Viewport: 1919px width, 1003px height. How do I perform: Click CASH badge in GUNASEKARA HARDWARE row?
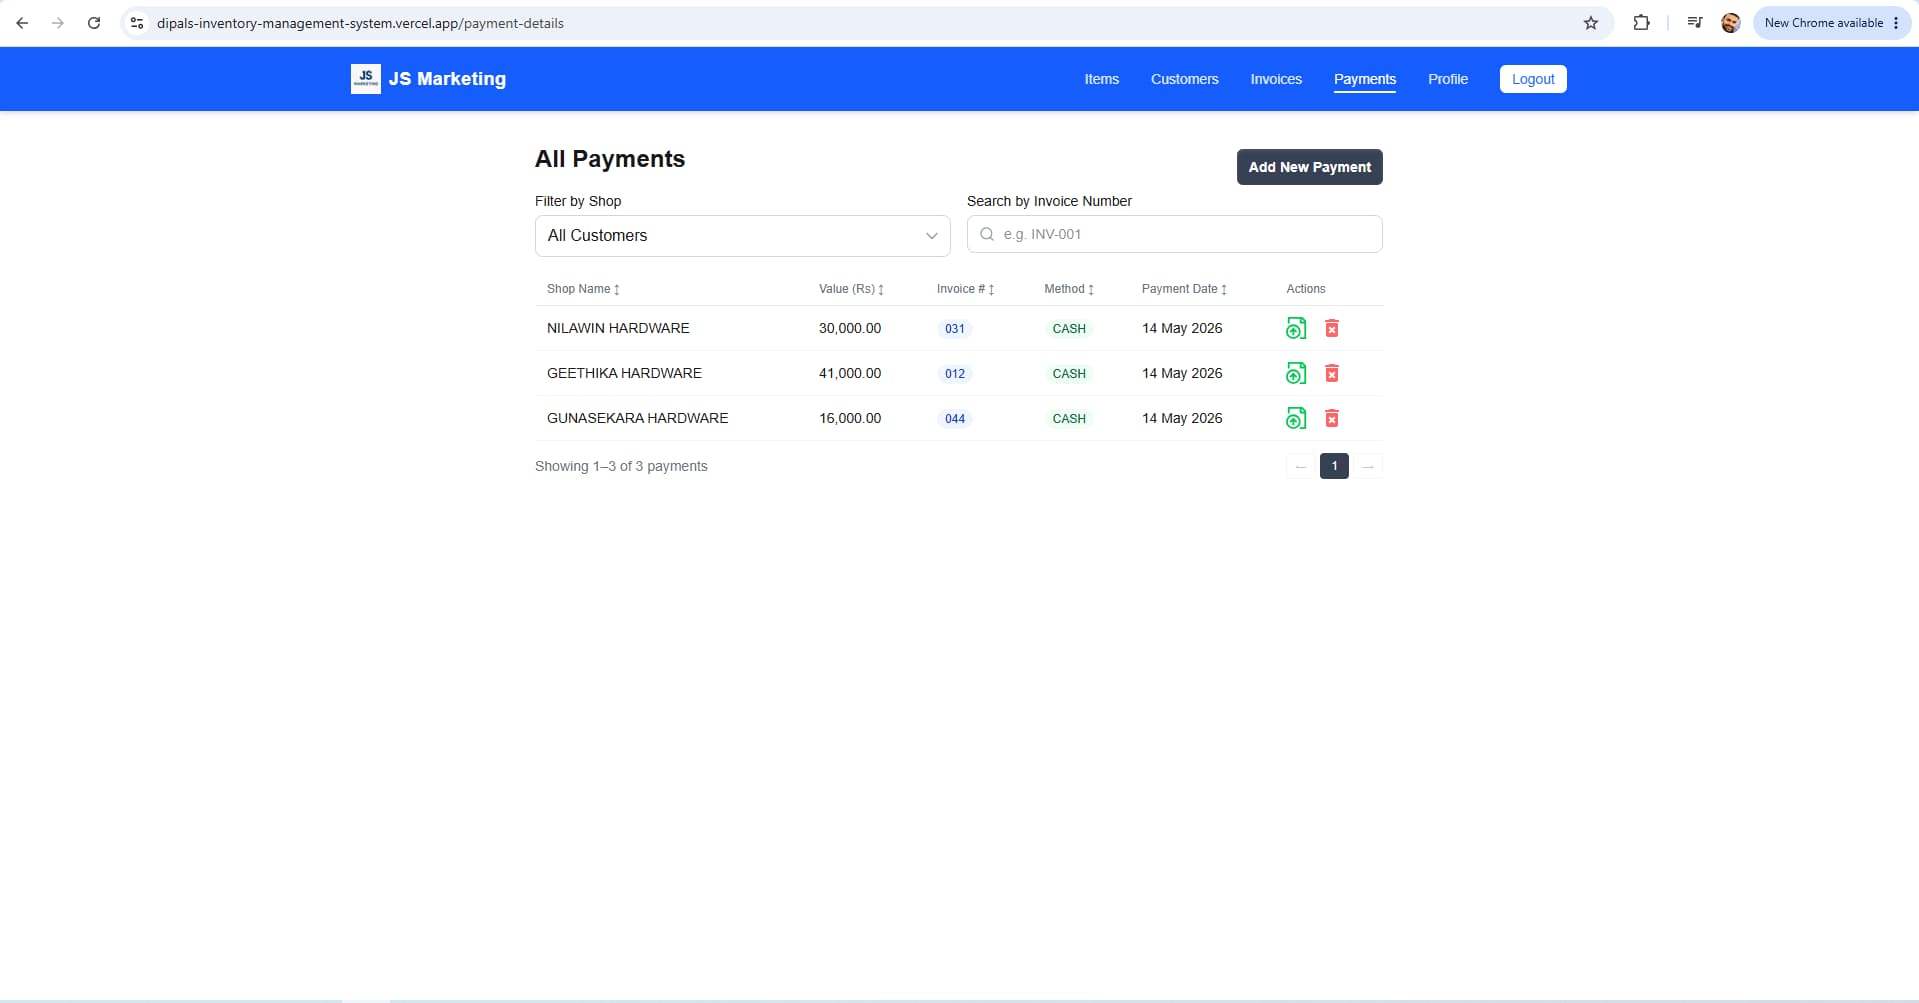click(1069, 418)
